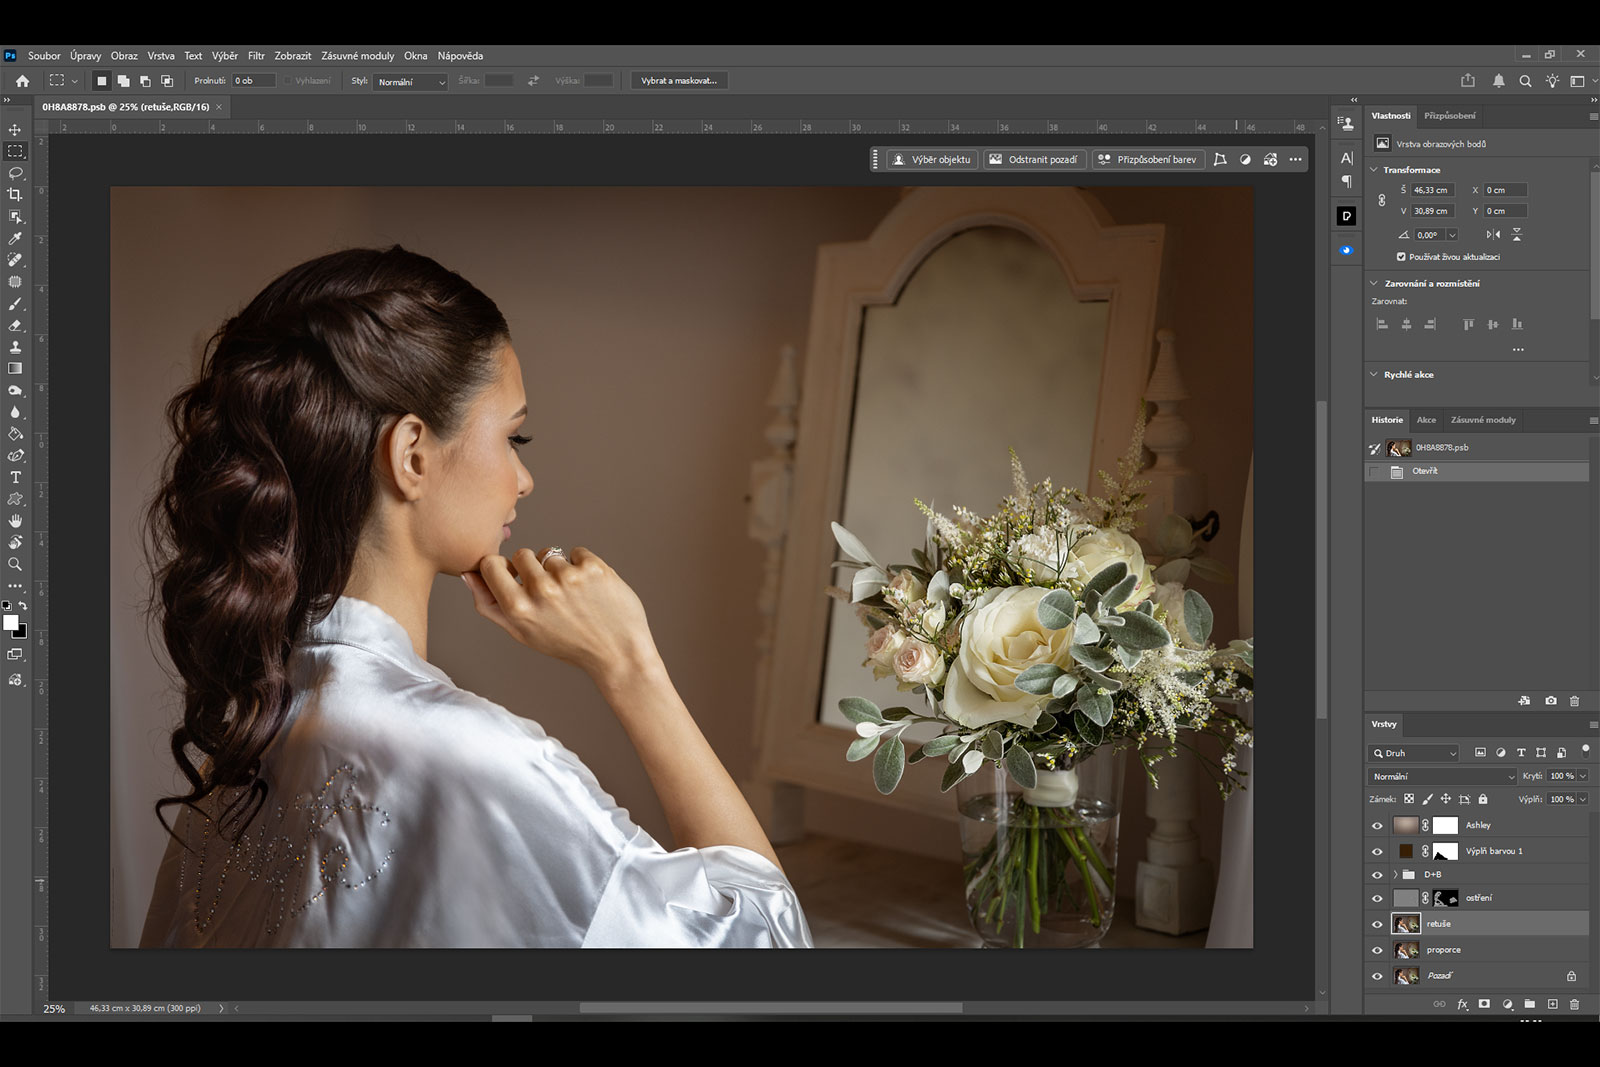This screenshot has width=1600, height=1067.
Task: Collapse the Transformace section
Action: coord(1374,170)
